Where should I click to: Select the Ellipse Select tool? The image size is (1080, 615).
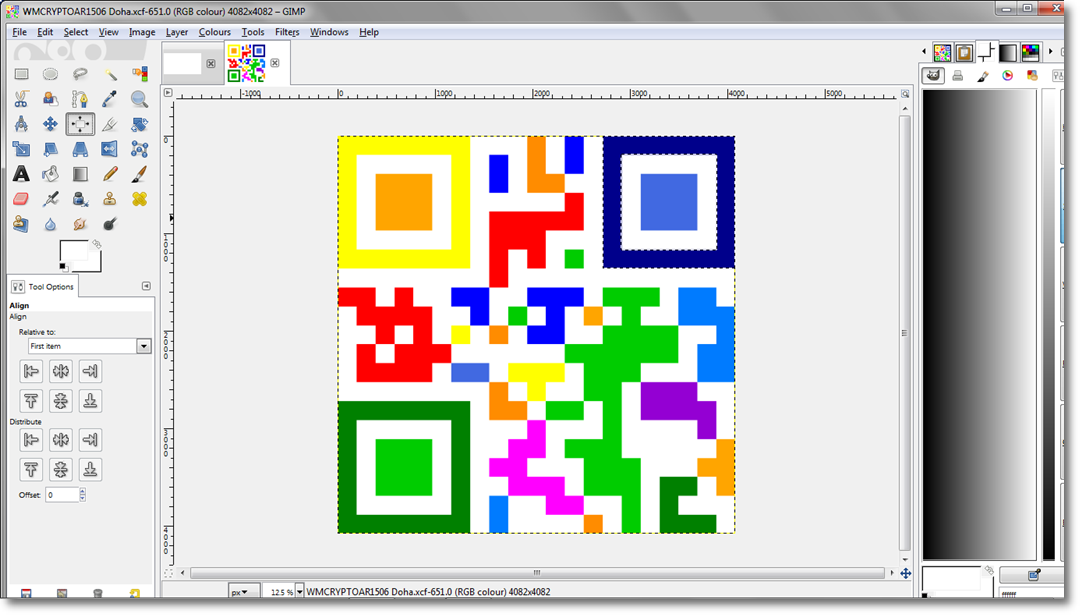tap(50, 74)
